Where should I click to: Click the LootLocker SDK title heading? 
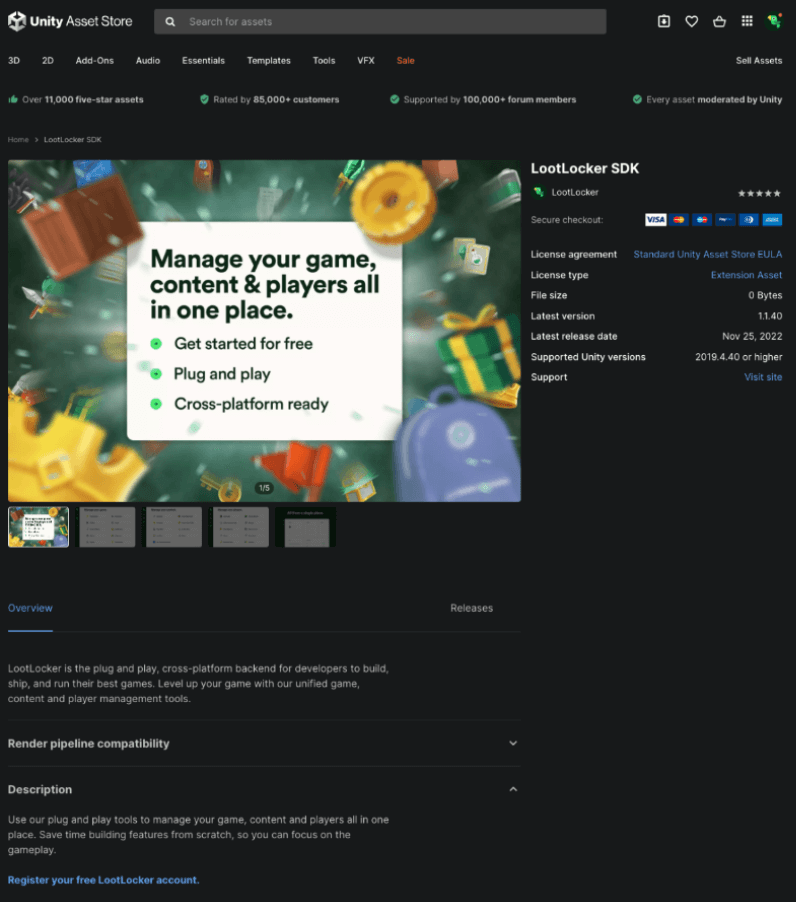click(585, 169)
